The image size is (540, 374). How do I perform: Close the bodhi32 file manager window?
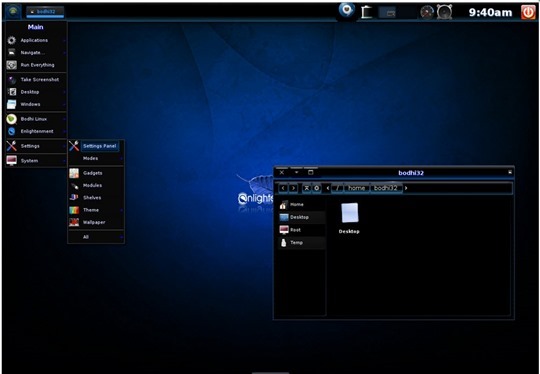pos(282,172)
